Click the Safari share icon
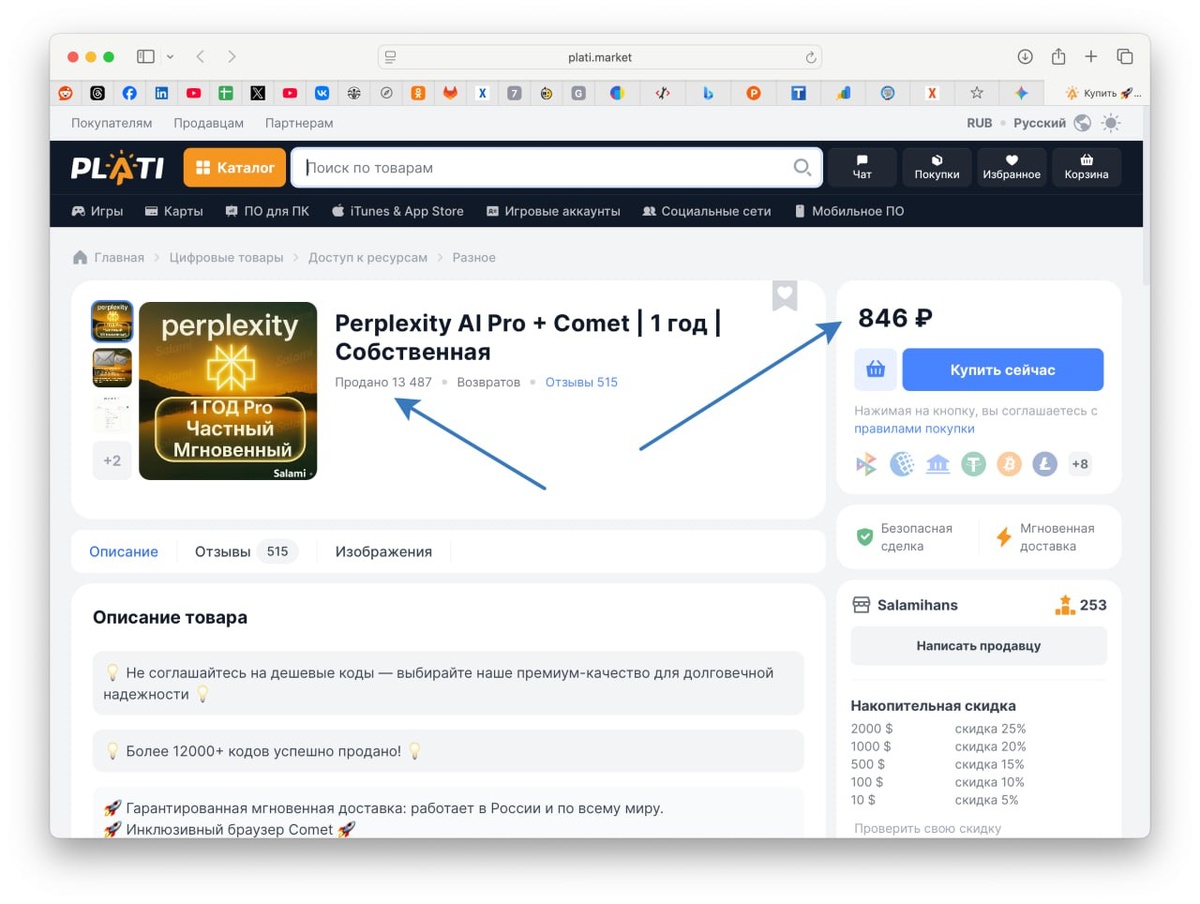The image size is (1200, 904). pyautogui.click(x=1058, y=57)
